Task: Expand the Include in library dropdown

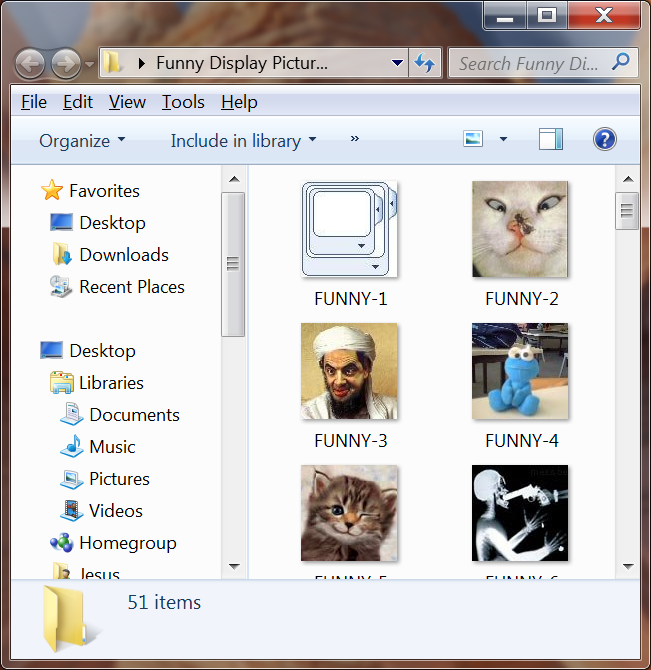Action: click(x=243, y=141)
